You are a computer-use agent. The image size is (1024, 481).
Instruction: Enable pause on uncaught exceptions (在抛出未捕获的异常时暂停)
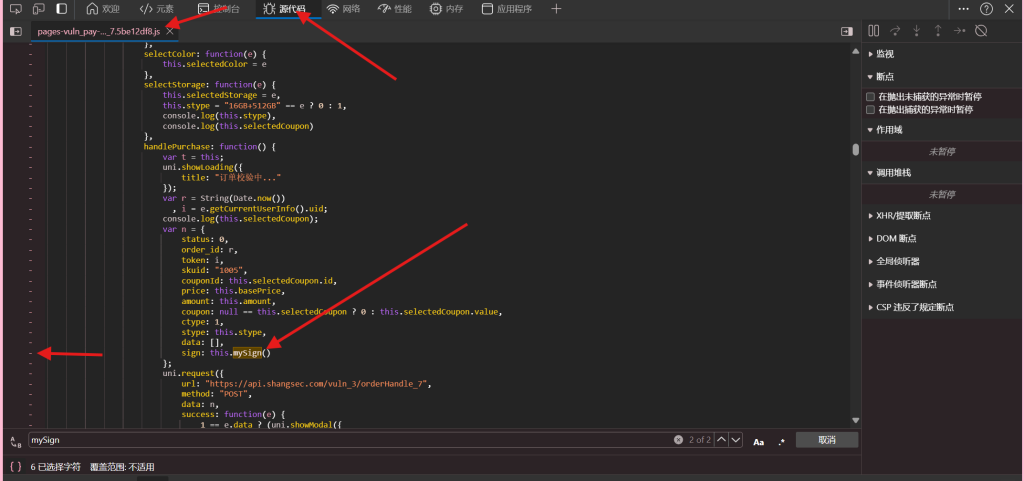[871, 97]
